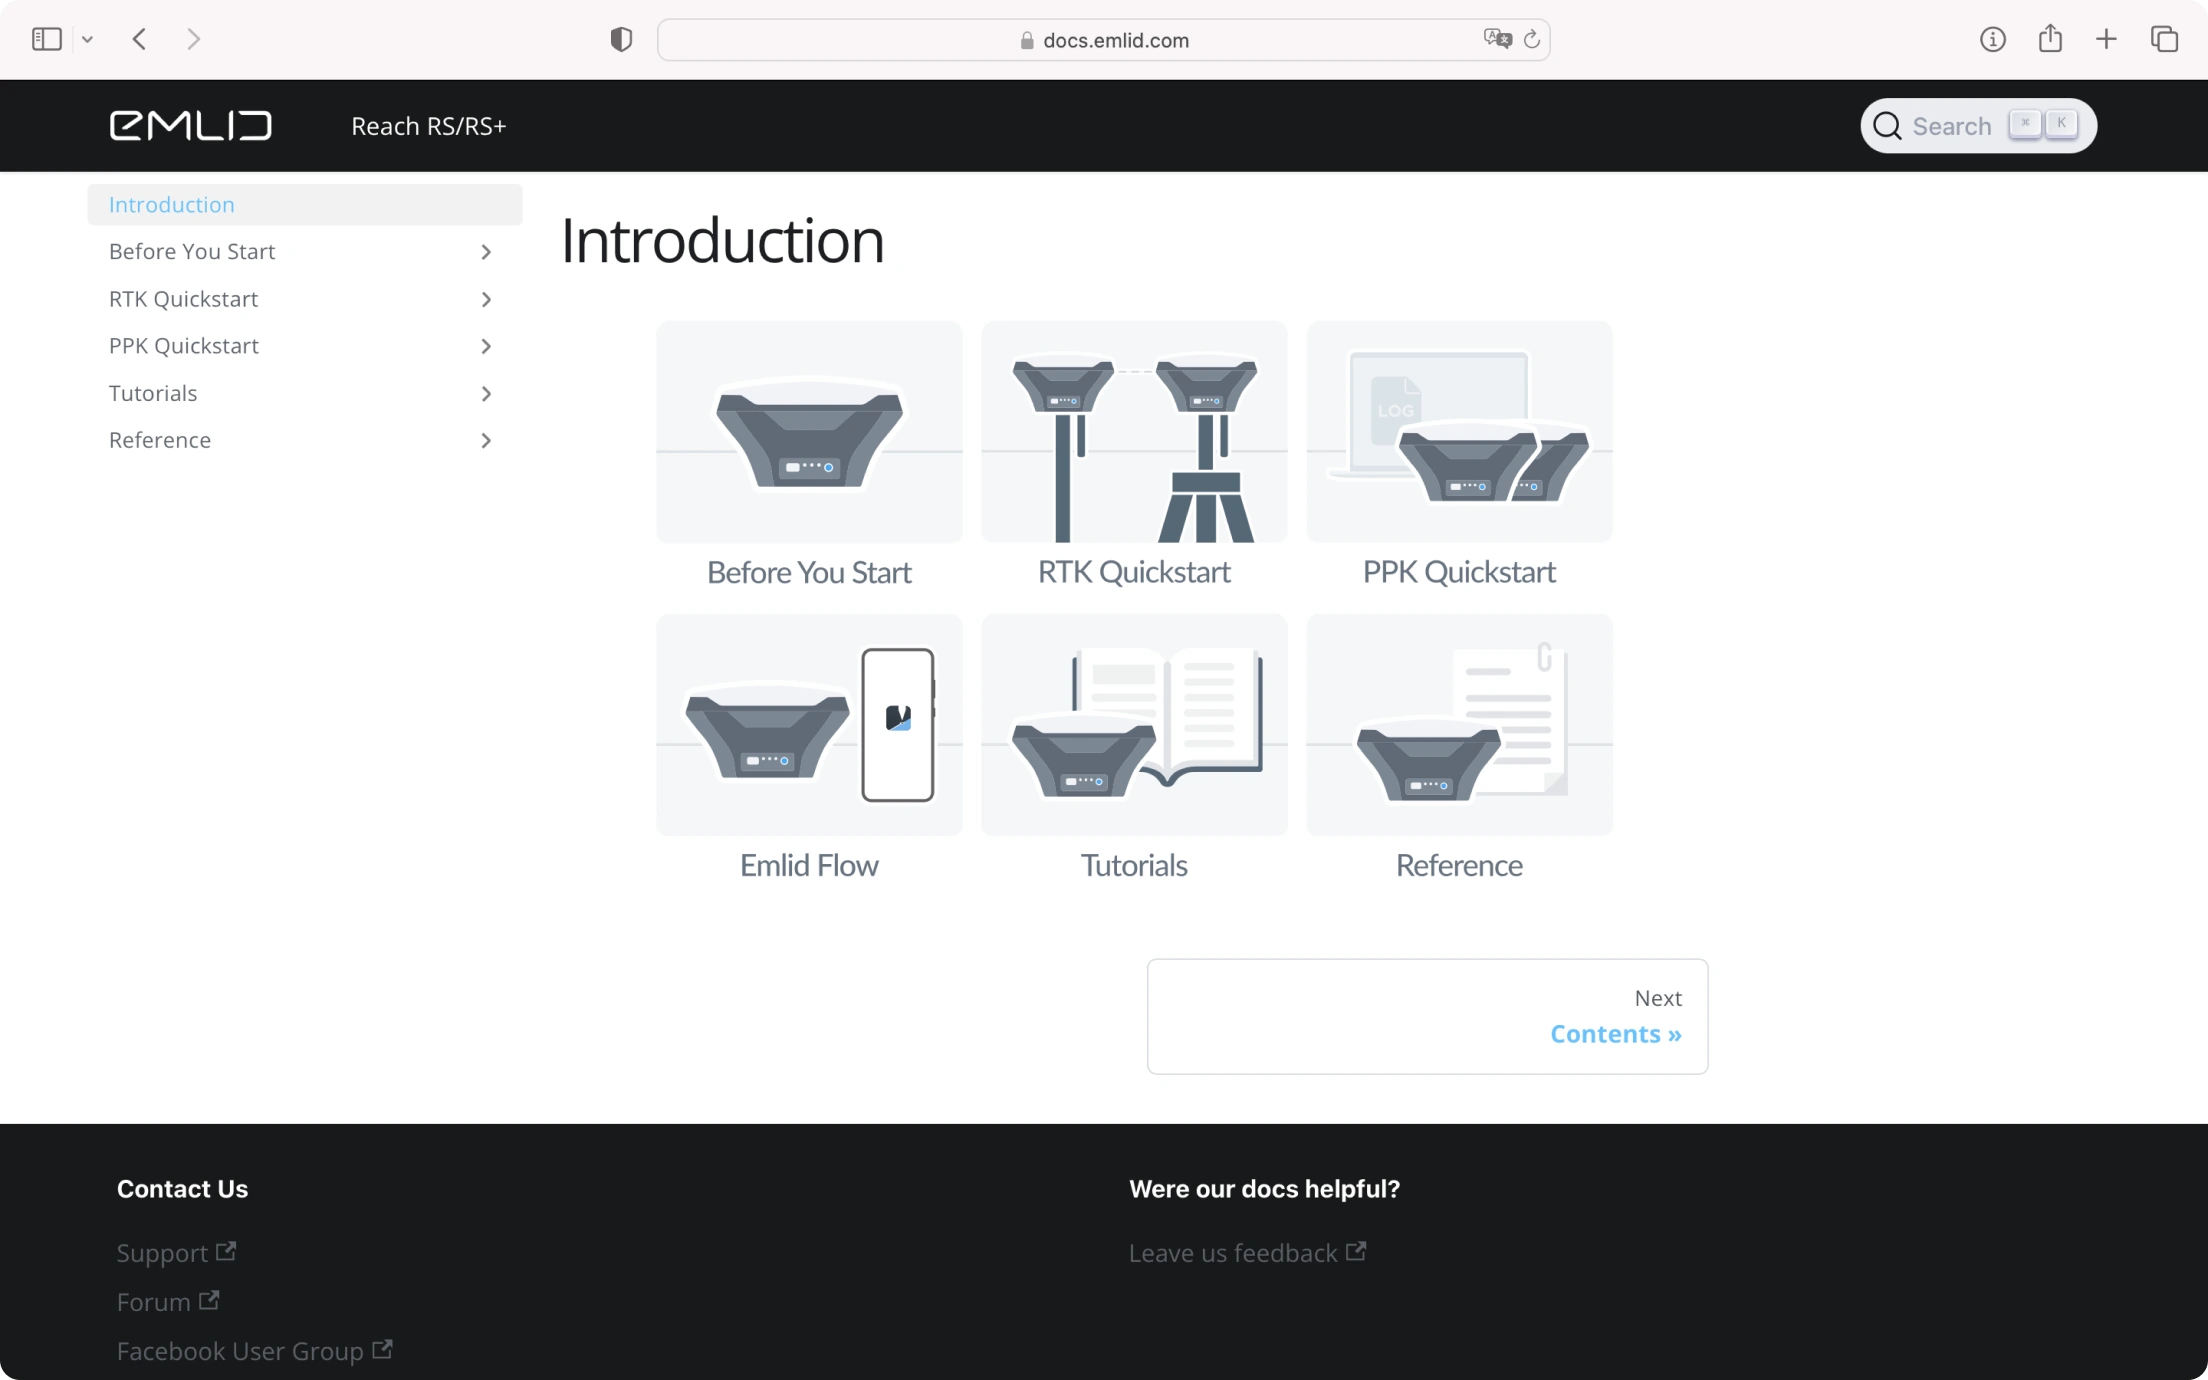This screenshot has height=1380, width=2208.
Task: Click the RTK Quickstart card title
Action: [x=1134, y=572]
